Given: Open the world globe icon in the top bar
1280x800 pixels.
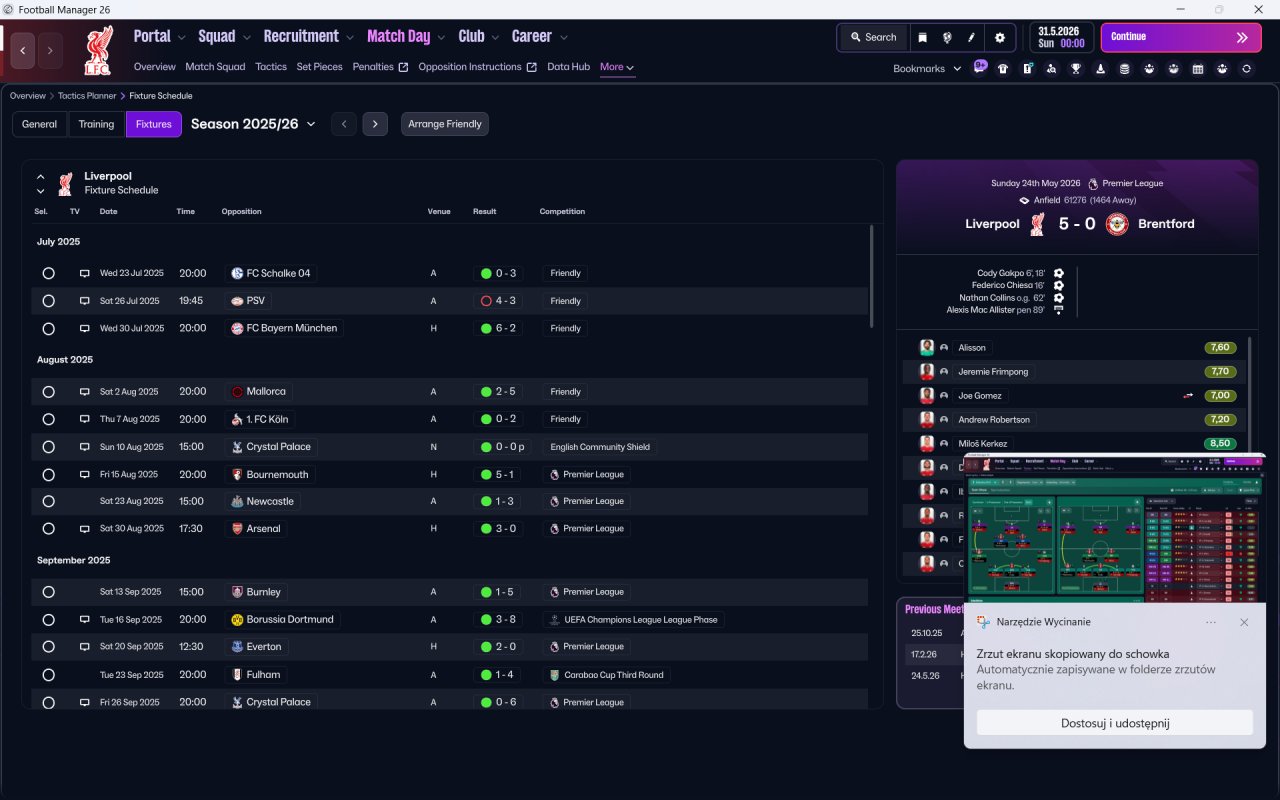Looking at the screenshot, I should coord(947,37).
